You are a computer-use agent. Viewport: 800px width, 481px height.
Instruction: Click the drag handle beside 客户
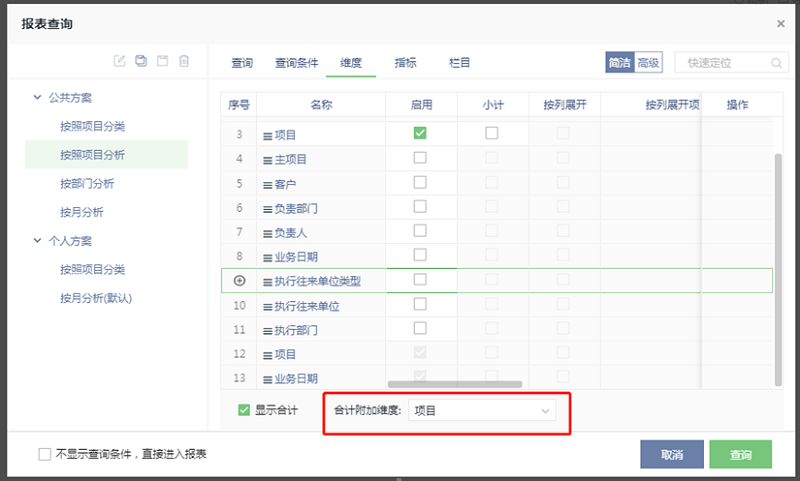[267, 185]
